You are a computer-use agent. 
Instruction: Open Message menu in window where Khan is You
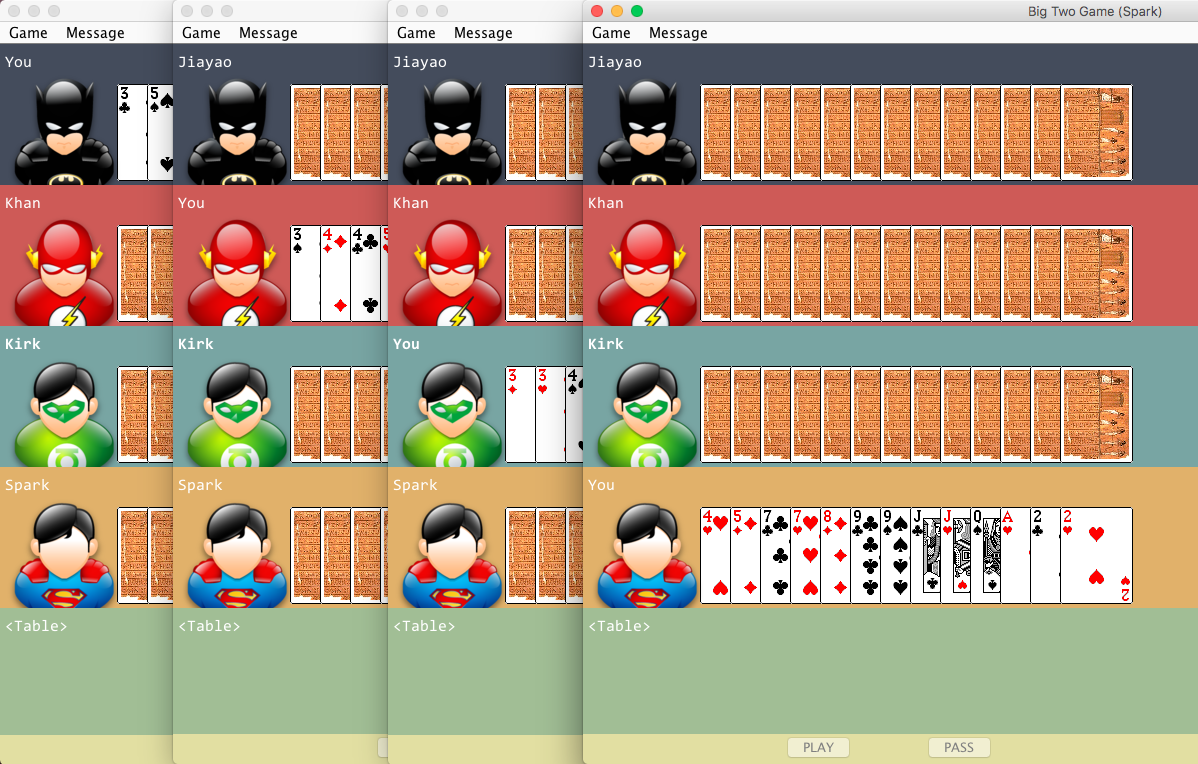[268, 33]
